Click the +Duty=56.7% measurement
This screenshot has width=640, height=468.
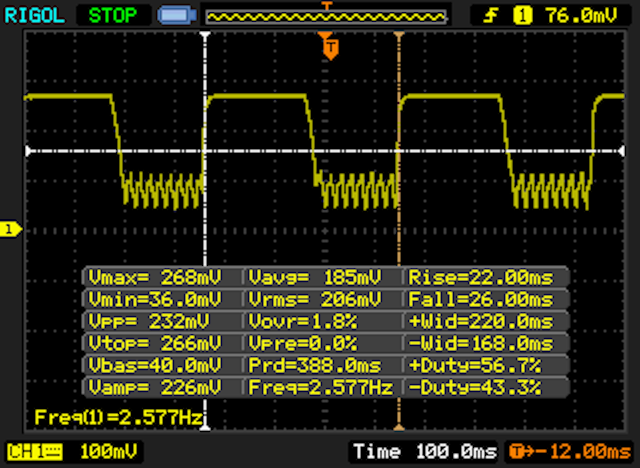(475, 365)
